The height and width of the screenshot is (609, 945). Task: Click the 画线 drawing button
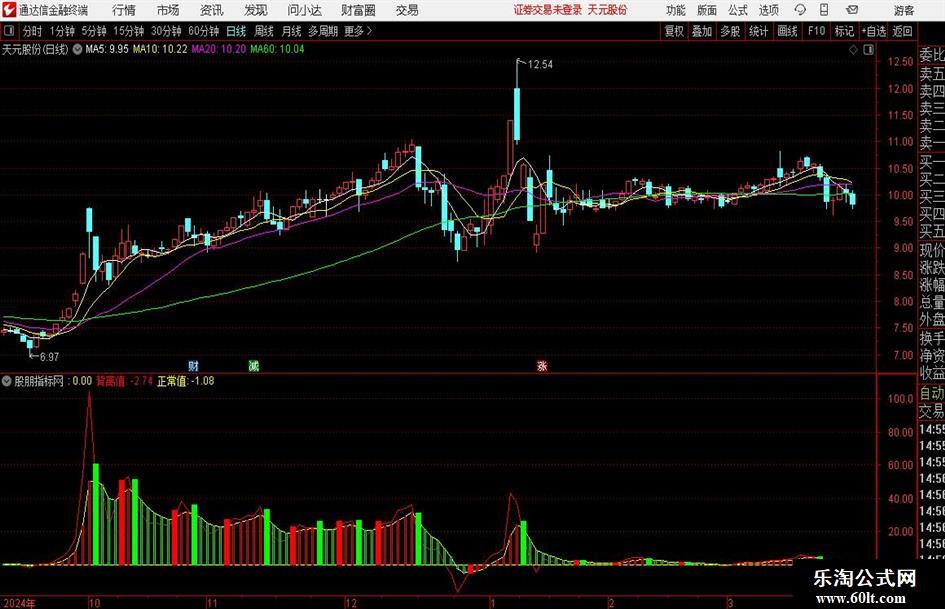point(787,31)
